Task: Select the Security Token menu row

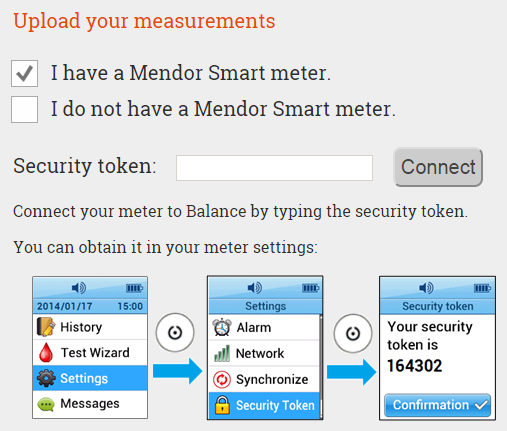Action: 264,405
